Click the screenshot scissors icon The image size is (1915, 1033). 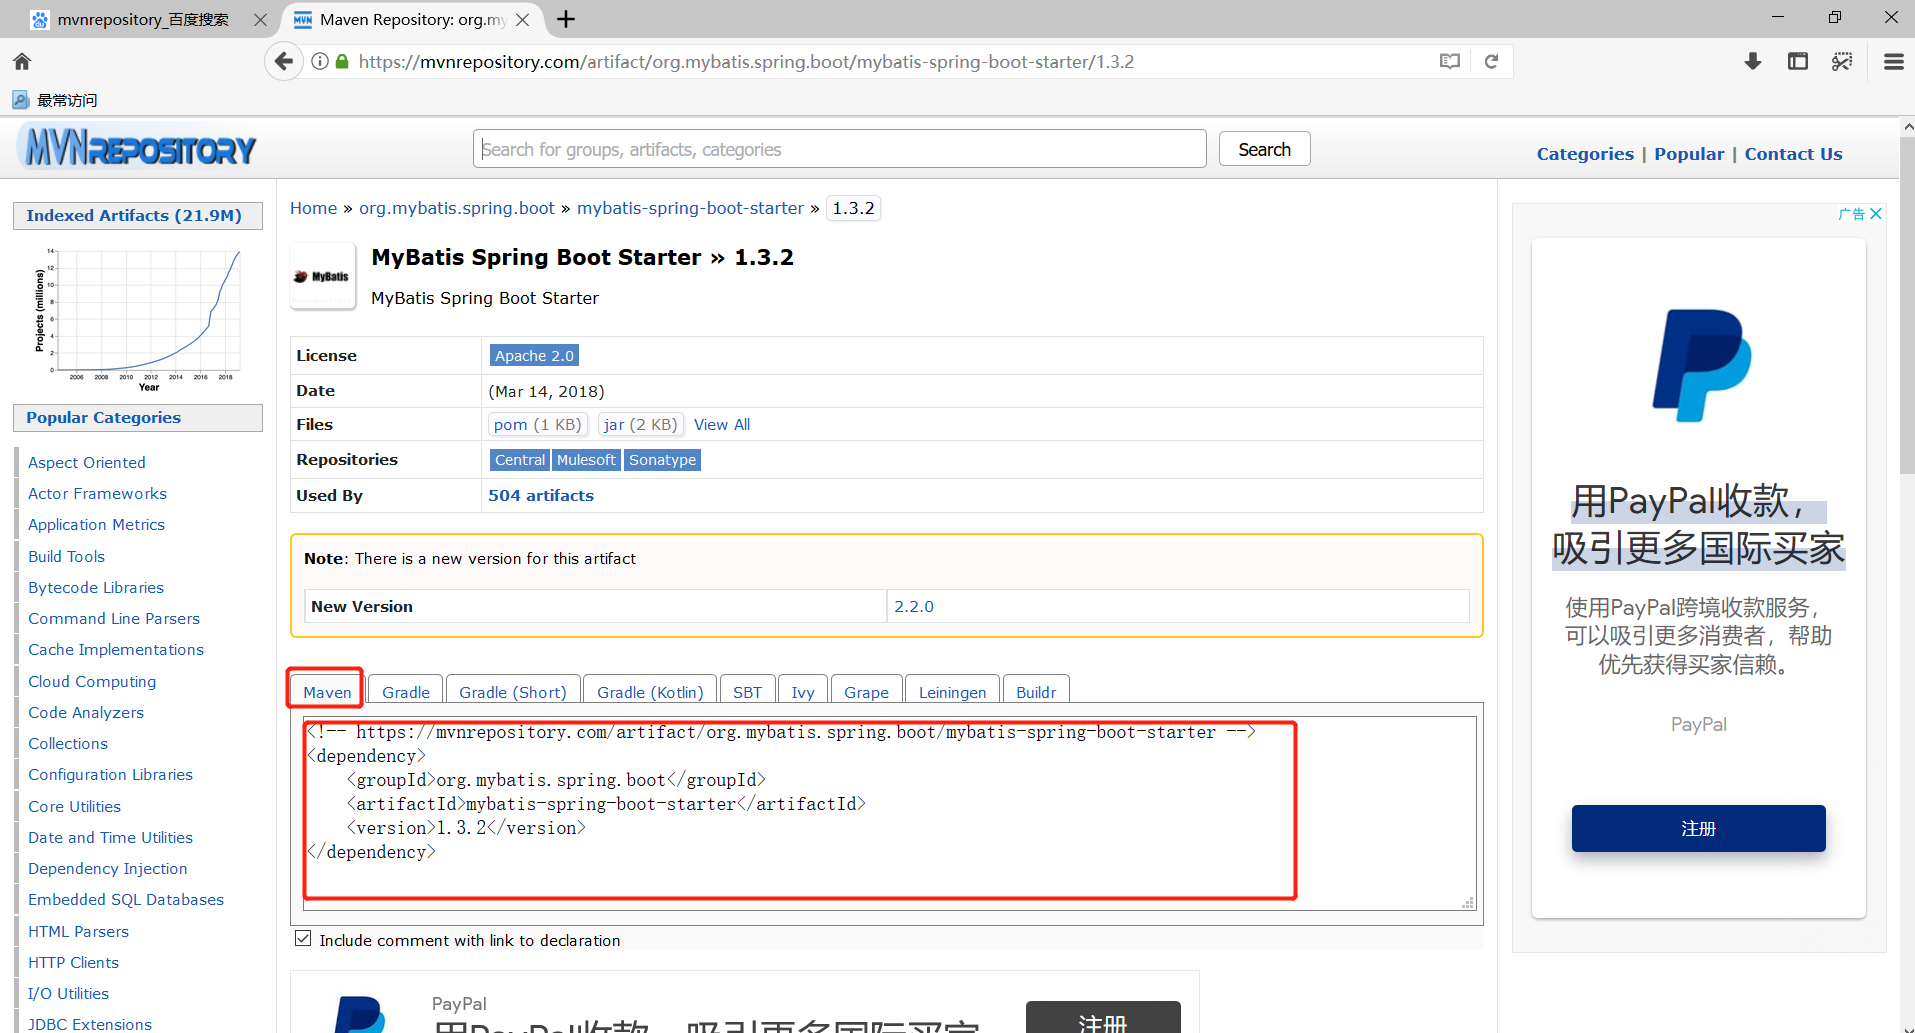(x=1842, y=61)
